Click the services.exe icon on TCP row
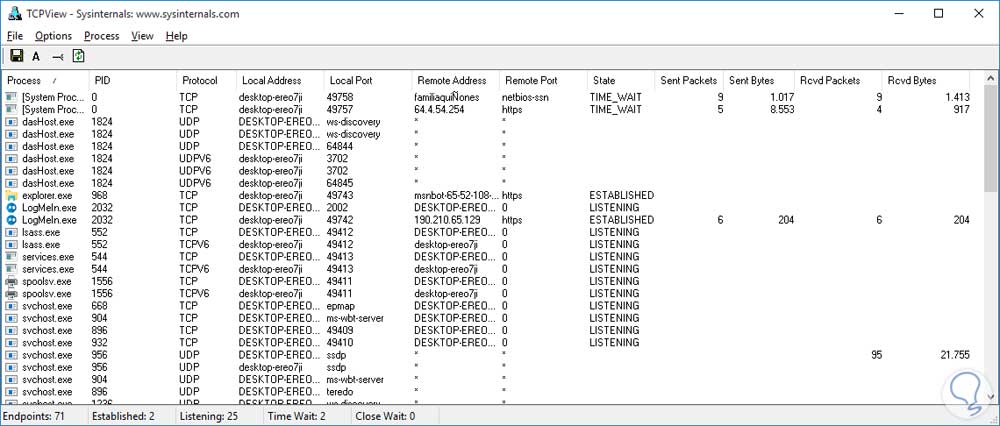 11,256
